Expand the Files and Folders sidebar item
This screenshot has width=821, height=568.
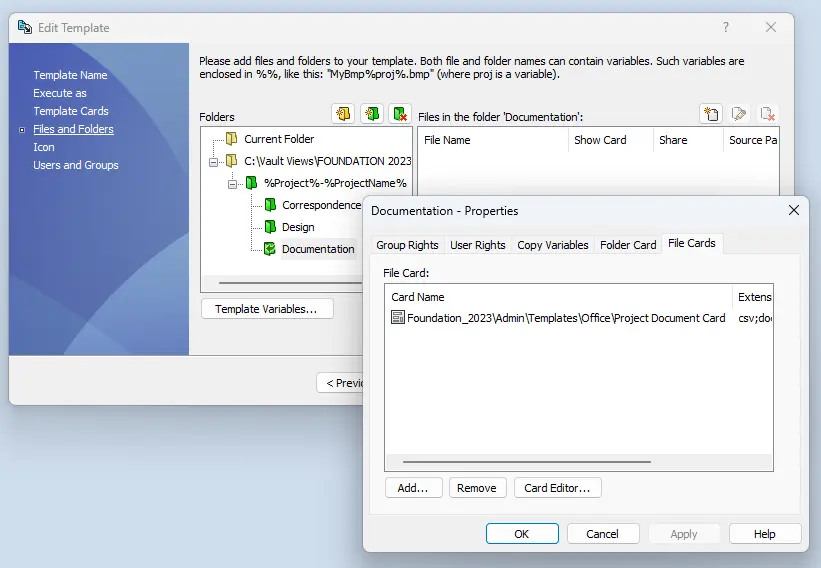[x=22, y=130]
